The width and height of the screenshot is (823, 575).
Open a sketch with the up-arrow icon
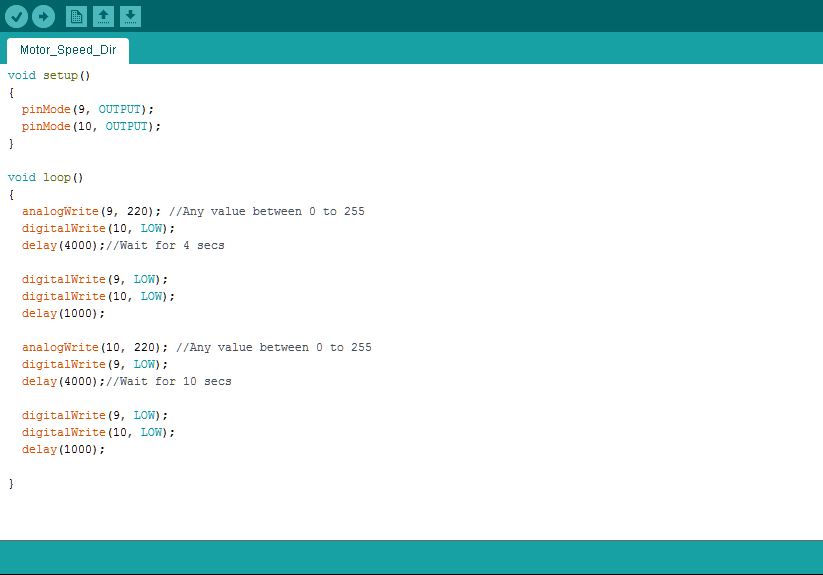click(x=103, y=16)
